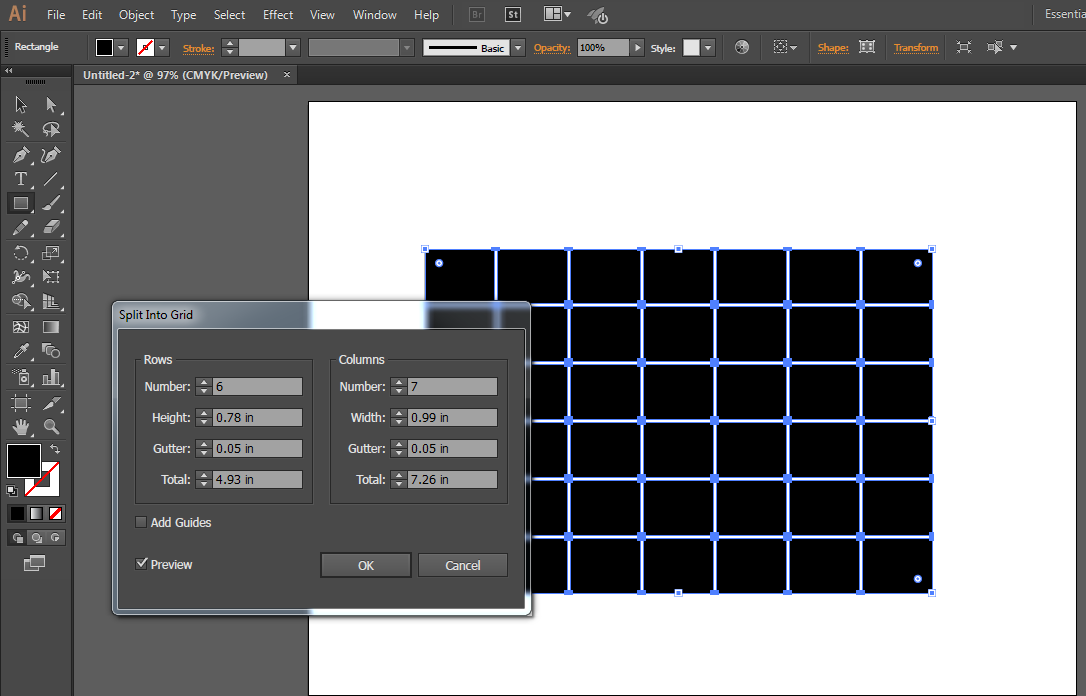Switch to the Zoom tool
1086x696 pixels.
pyautogui.click(x=51, y=427)
